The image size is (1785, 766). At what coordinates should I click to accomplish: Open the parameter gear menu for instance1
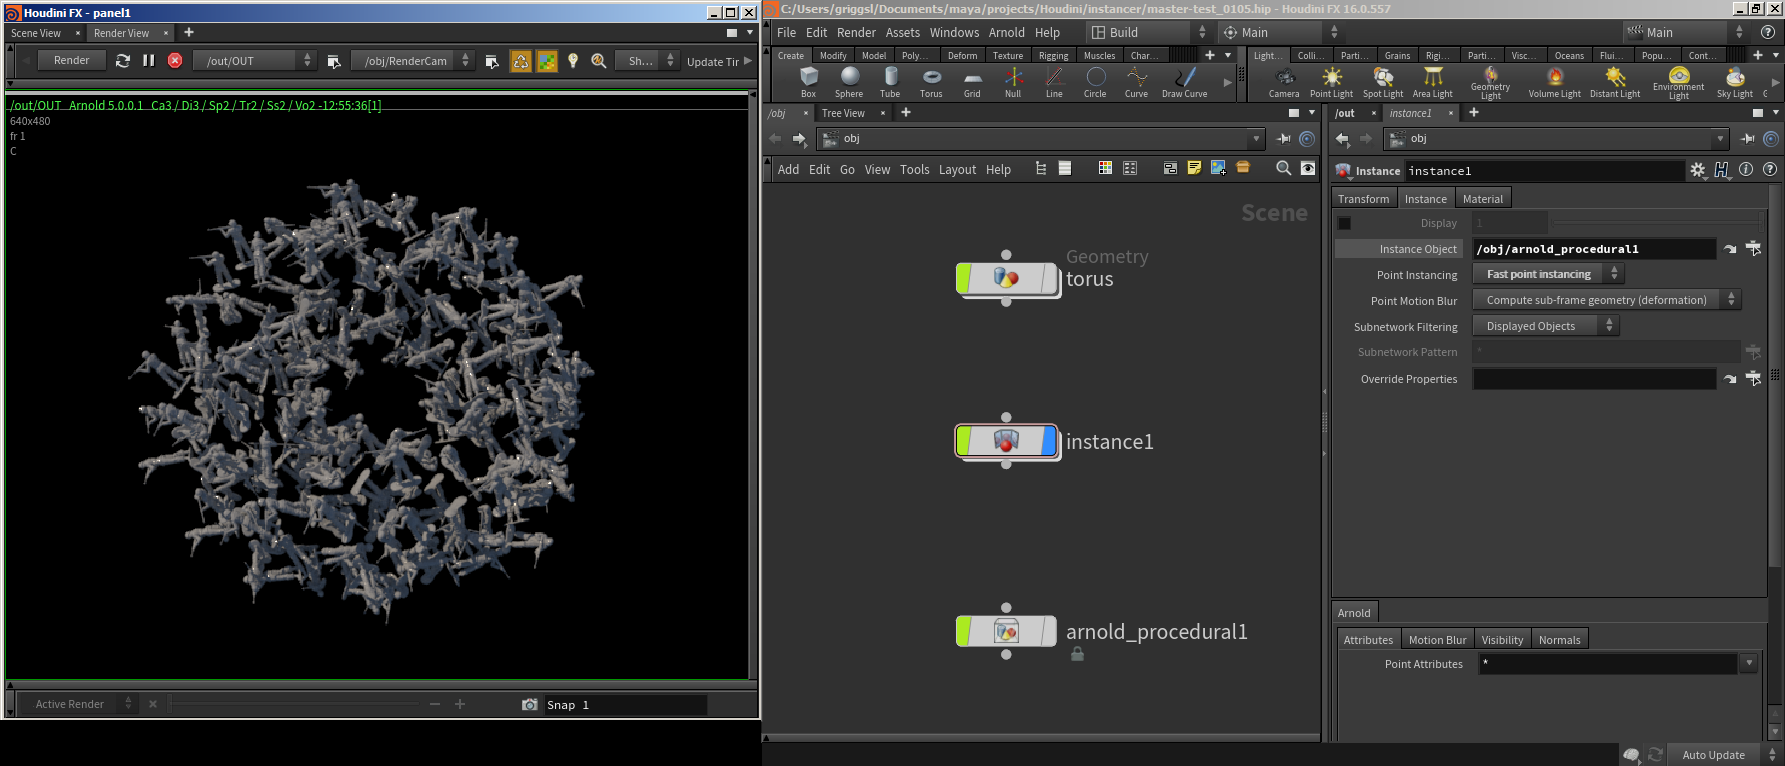(1698, 171)
